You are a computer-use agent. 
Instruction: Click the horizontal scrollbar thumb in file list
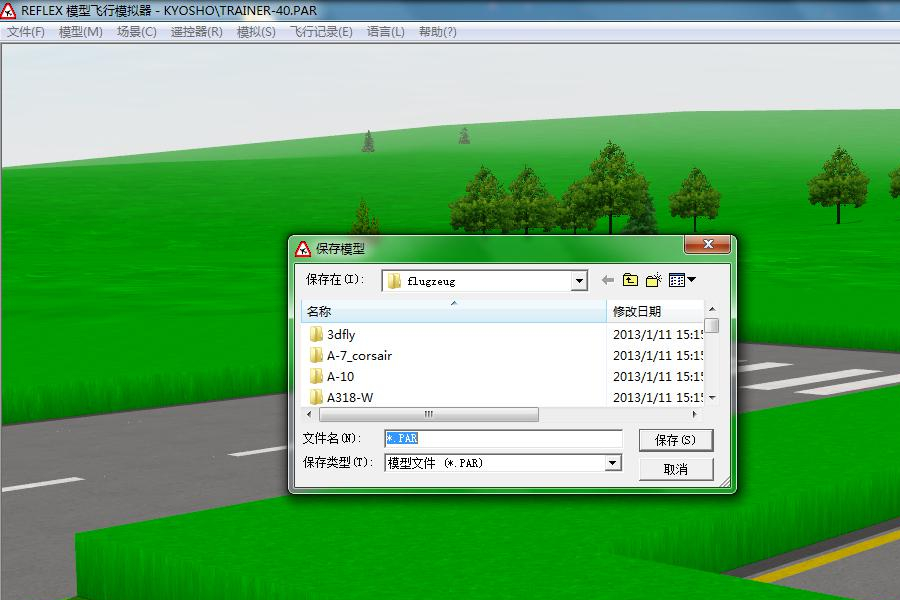click(x=429, y=414)
